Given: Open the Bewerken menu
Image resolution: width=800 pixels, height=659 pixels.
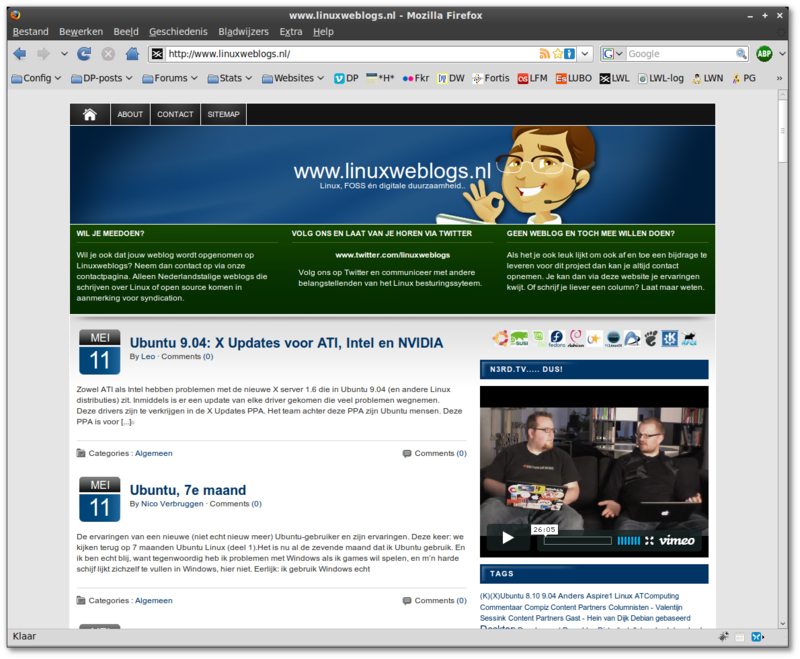Looking at the screenshot, I should coord(81,32).
